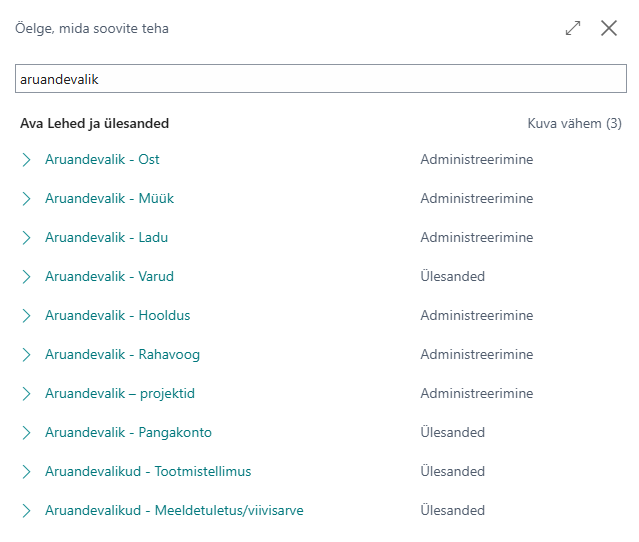Open Aruandevalik – projektid page
Image resolution: width=639 pixels, height=542 pixels.
[120, 394]
